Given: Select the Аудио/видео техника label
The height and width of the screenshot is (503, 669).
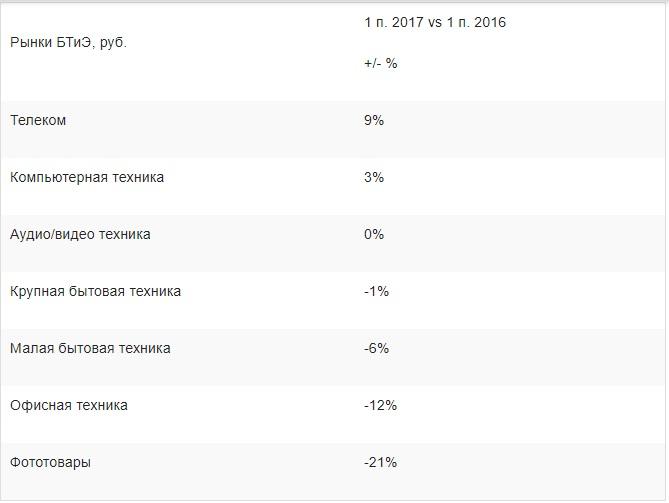Looking at the screenshot, I should click(x=80, y=235).
